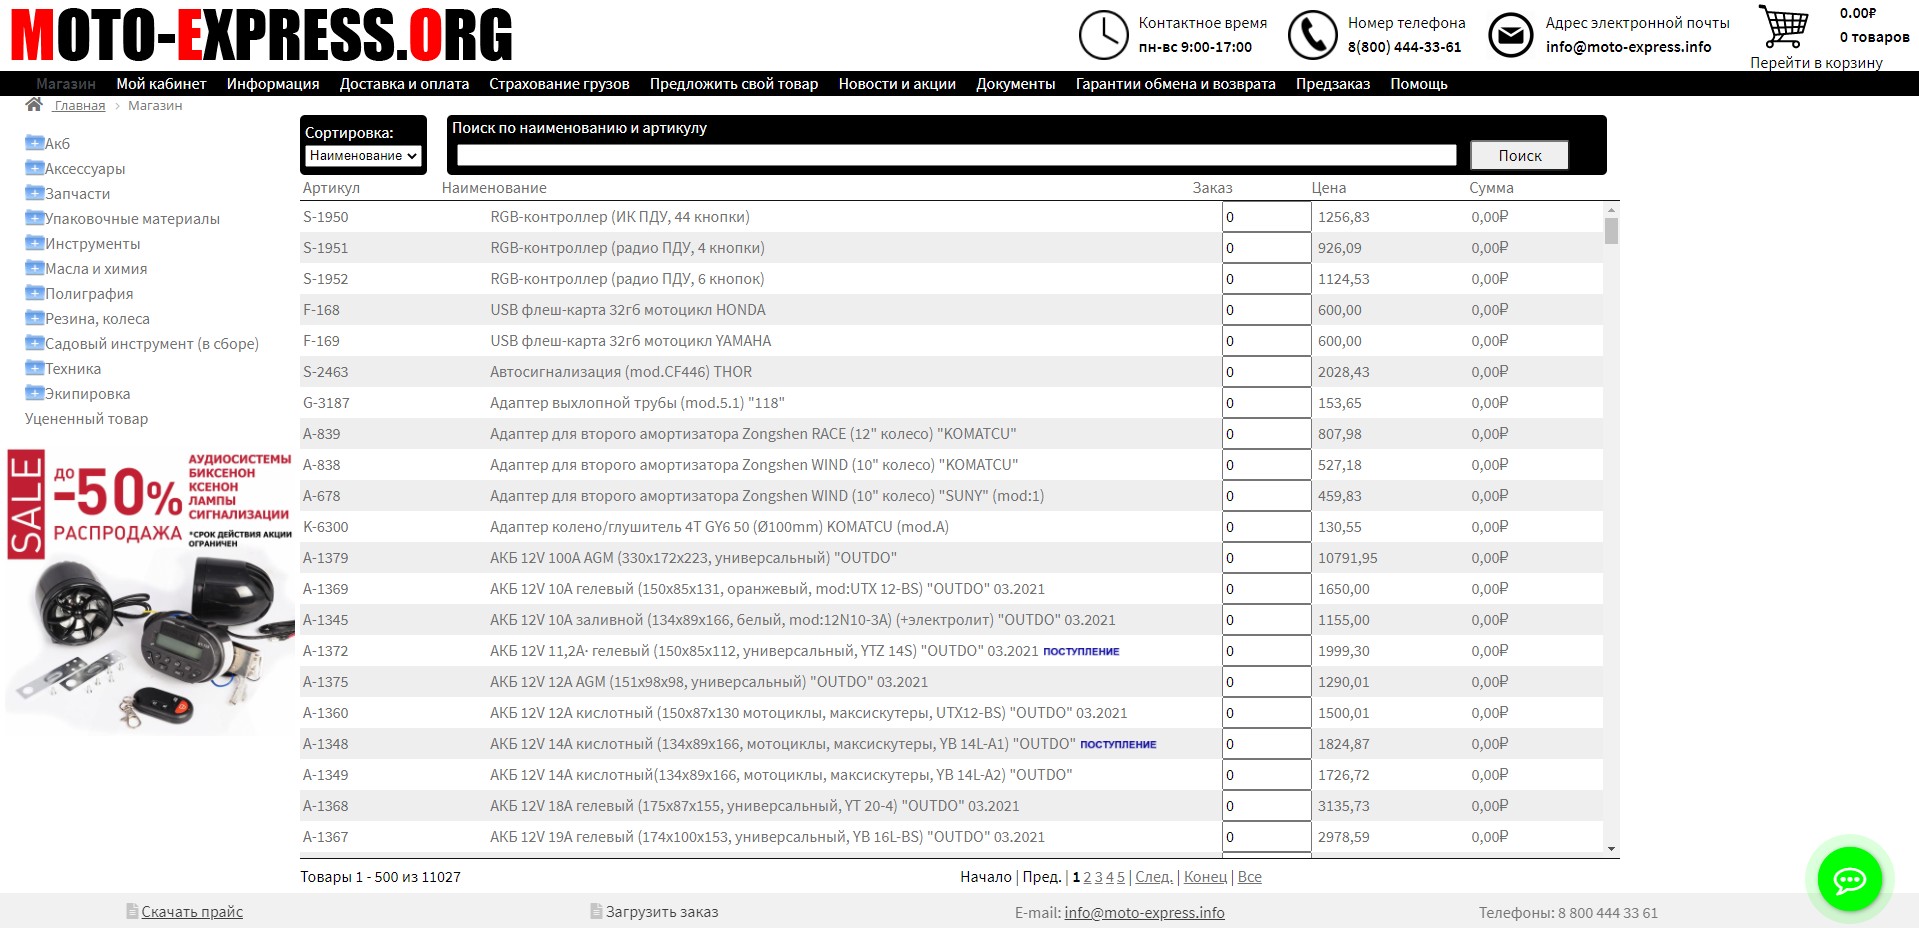The height and width of the screenshot is (928, 1919).
Task: Click the file icon next to Скачать прайс
Action: point(132,911)
